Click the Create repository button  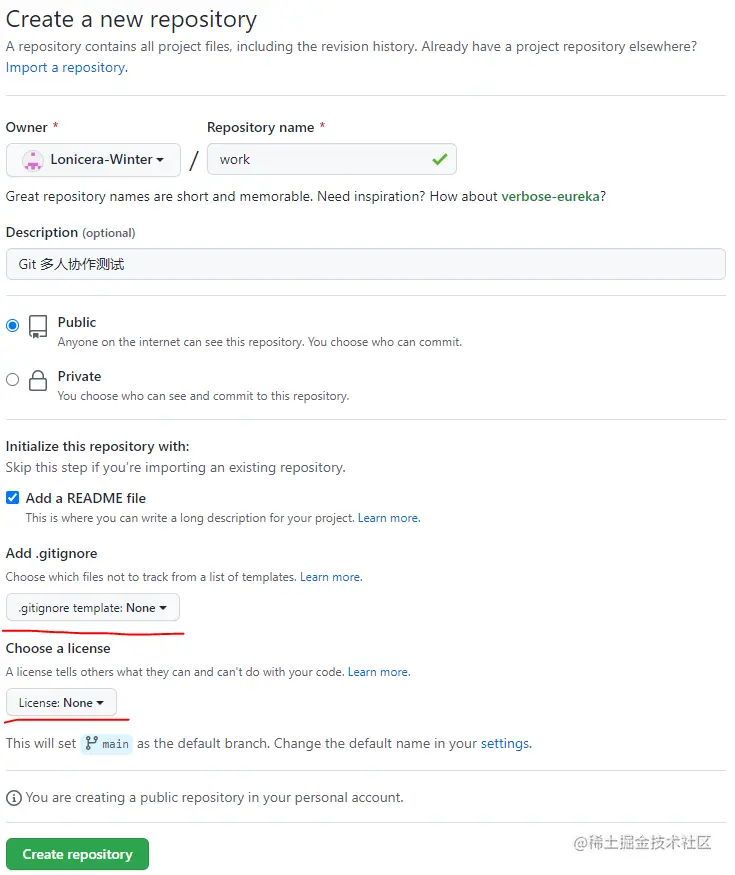tap(77, 854)
